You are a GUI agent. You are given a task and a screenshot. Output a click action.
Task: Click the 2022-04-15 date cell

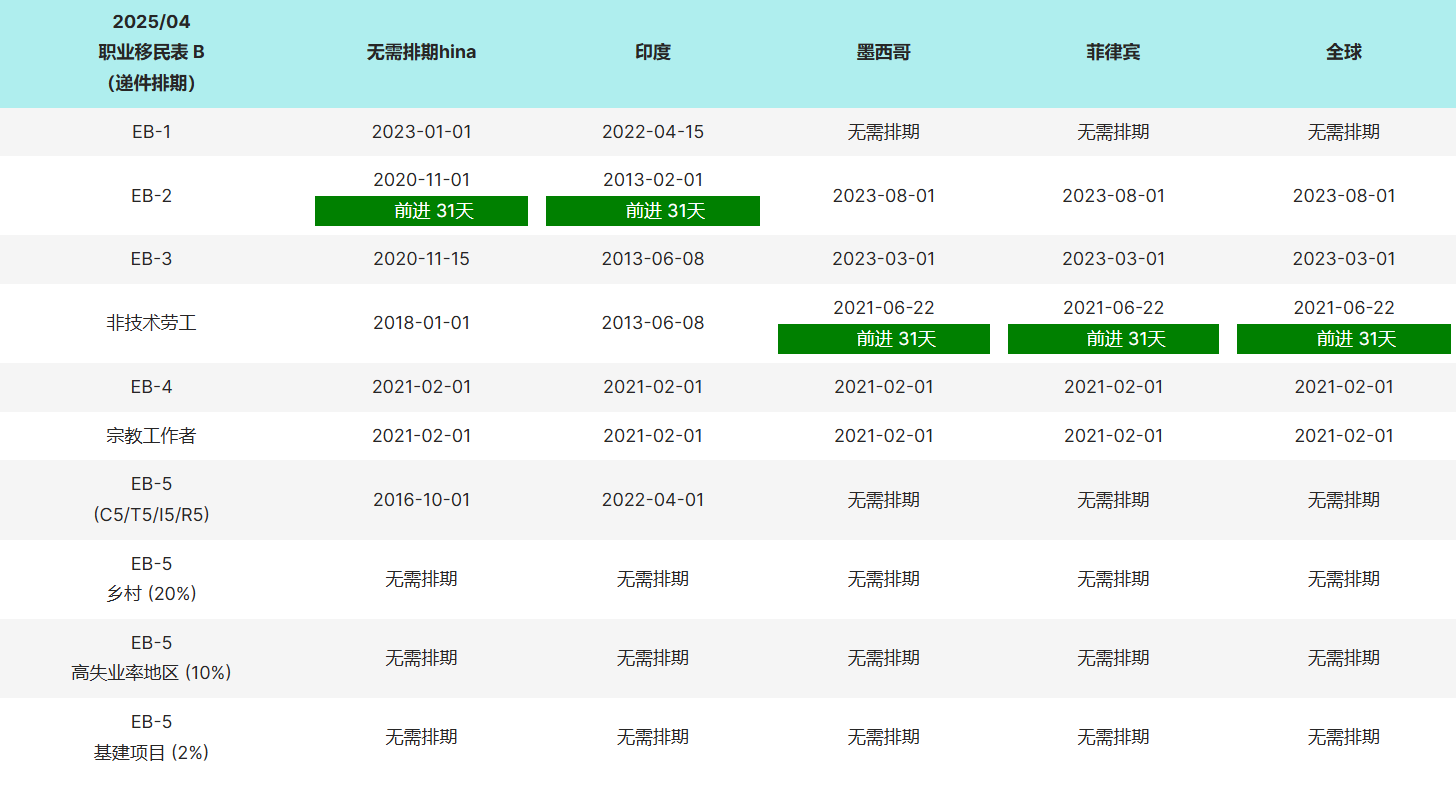[x=653, y=131]
